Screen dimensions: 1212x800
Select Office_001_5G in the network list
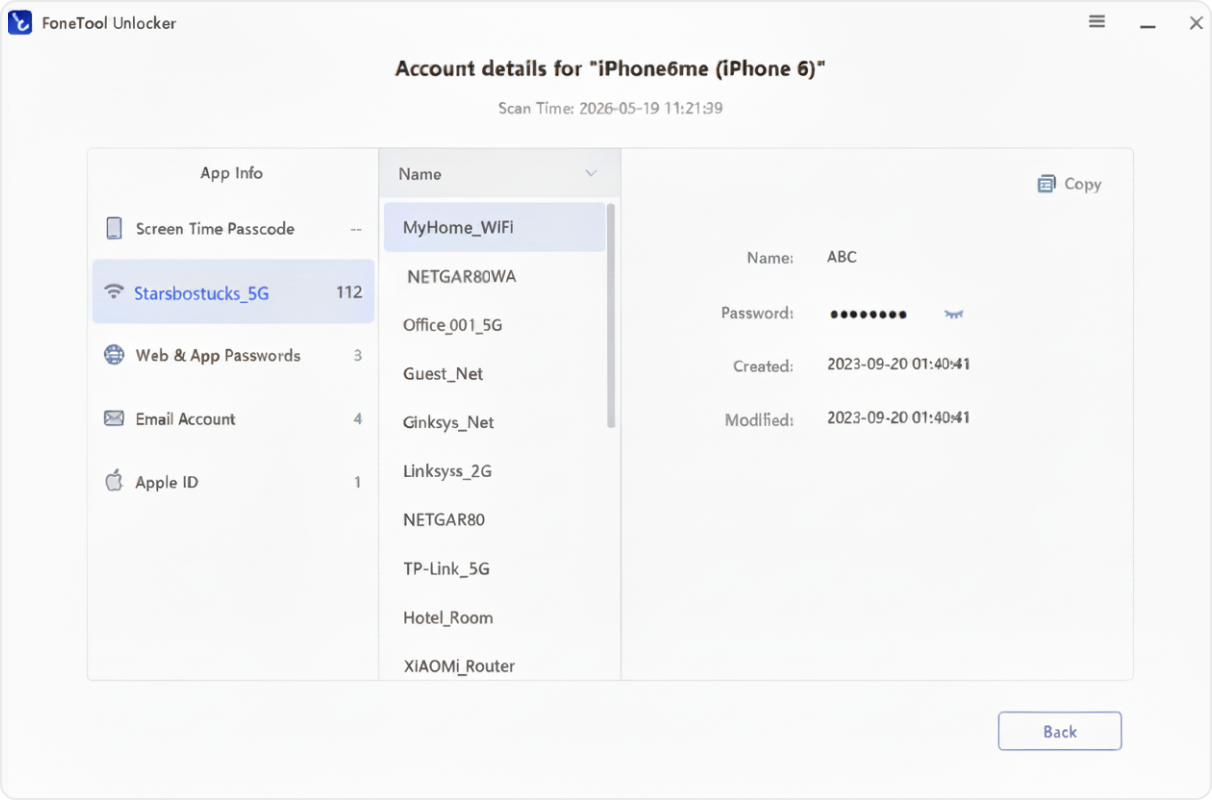coord(494,325)
